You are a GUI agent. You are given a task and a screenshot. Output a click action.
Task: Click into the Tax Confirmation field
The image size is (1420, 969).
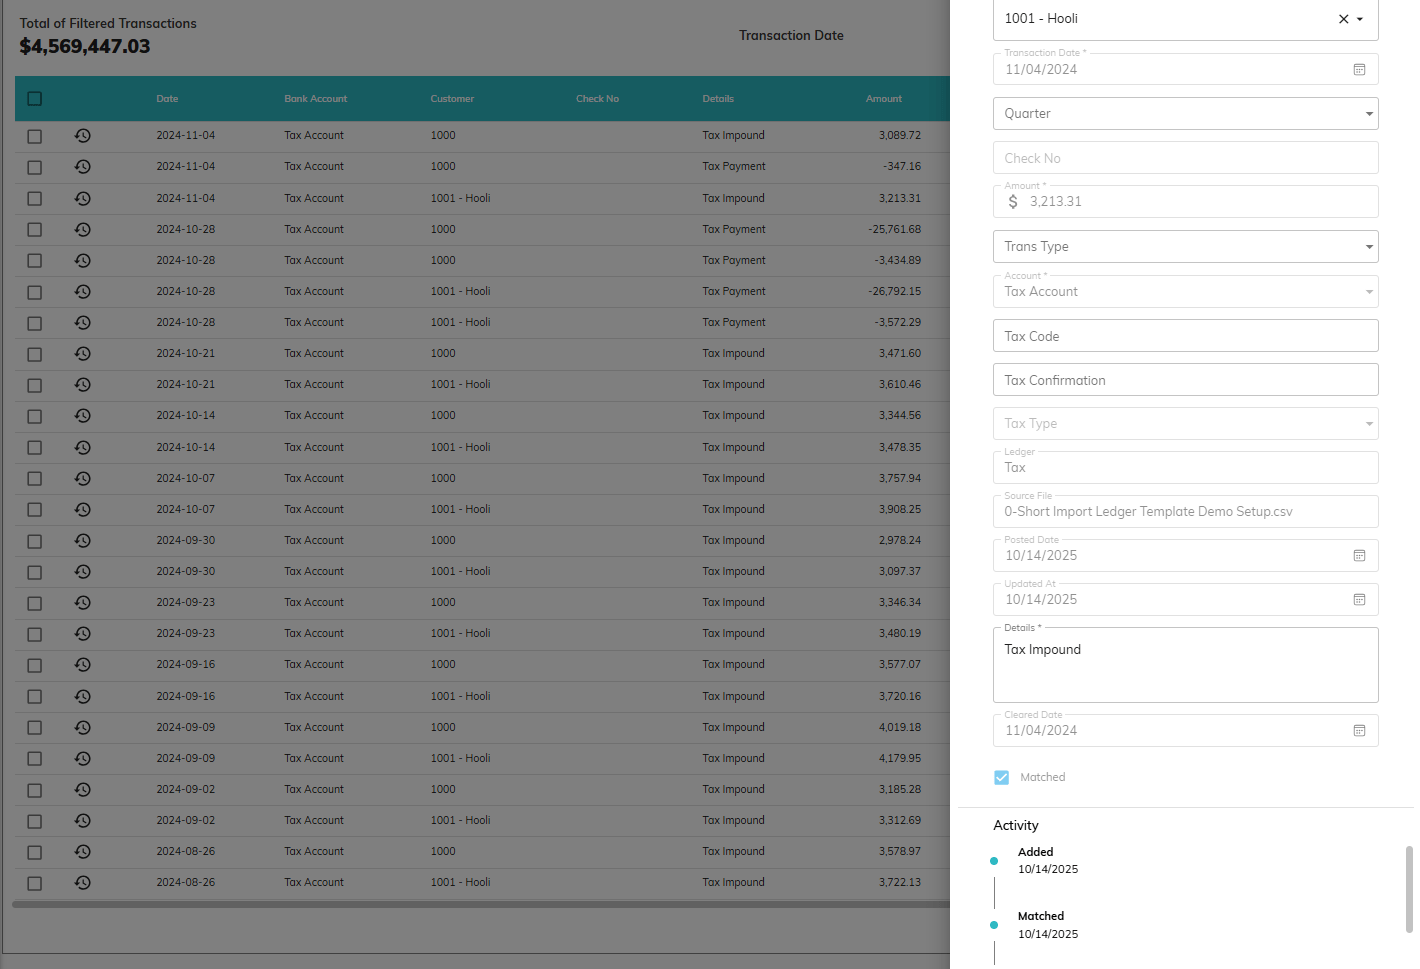click(1185, 380)
